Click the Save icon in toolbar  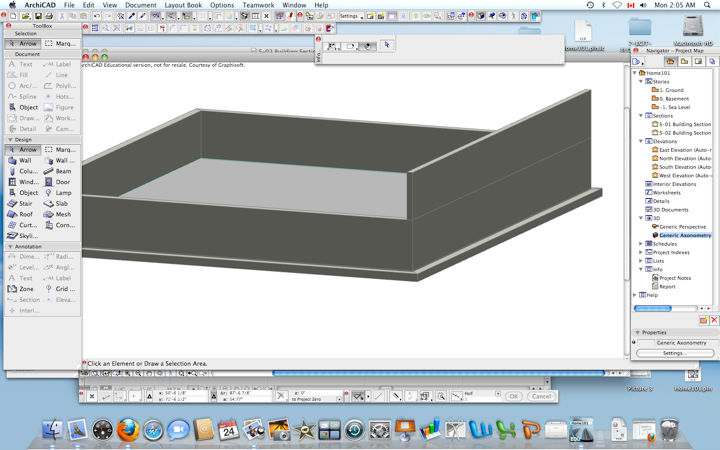(x=38, y=16)
